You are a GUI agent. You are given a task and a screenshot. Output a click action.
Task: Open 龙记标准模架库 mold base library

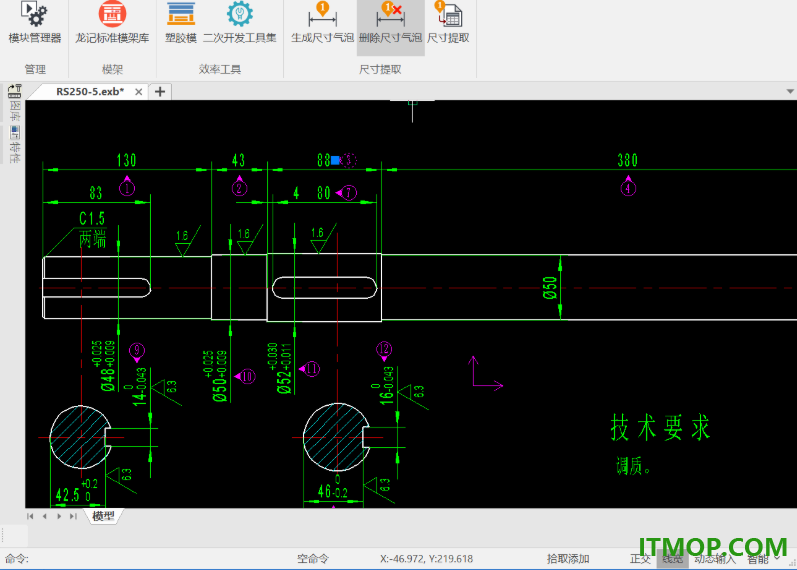point(112,23)
